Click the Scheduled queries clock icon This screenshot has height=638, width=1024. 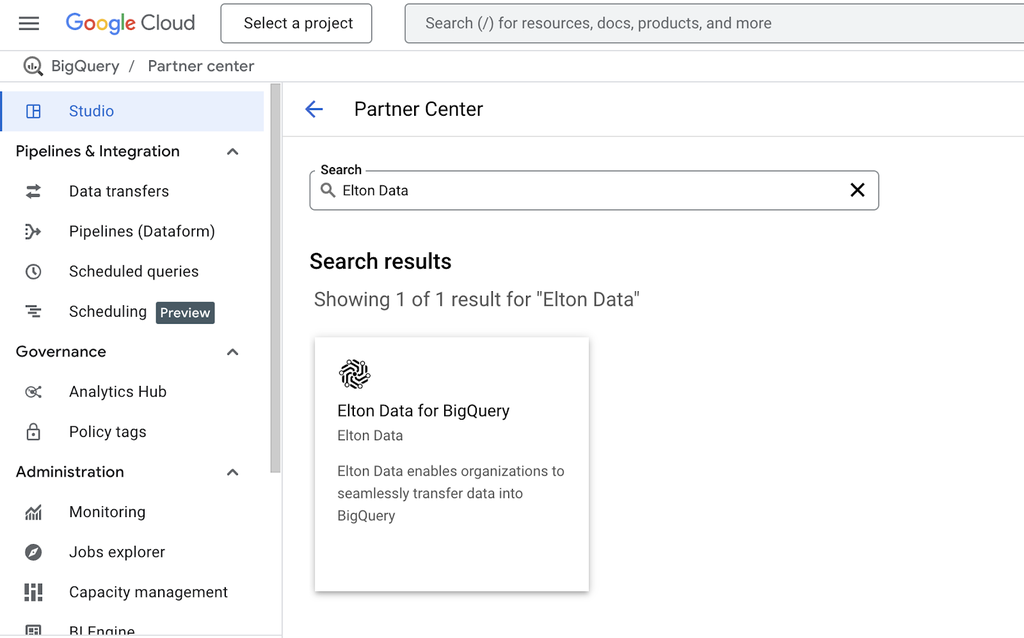click(33, 271)
